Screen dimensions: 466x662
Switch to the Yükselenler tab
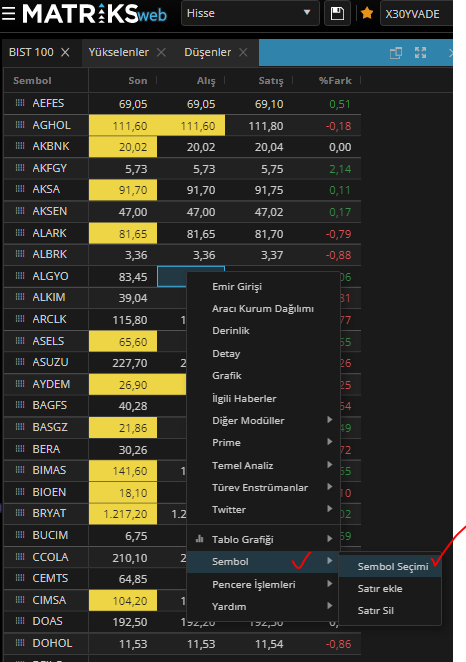(119, 52)
